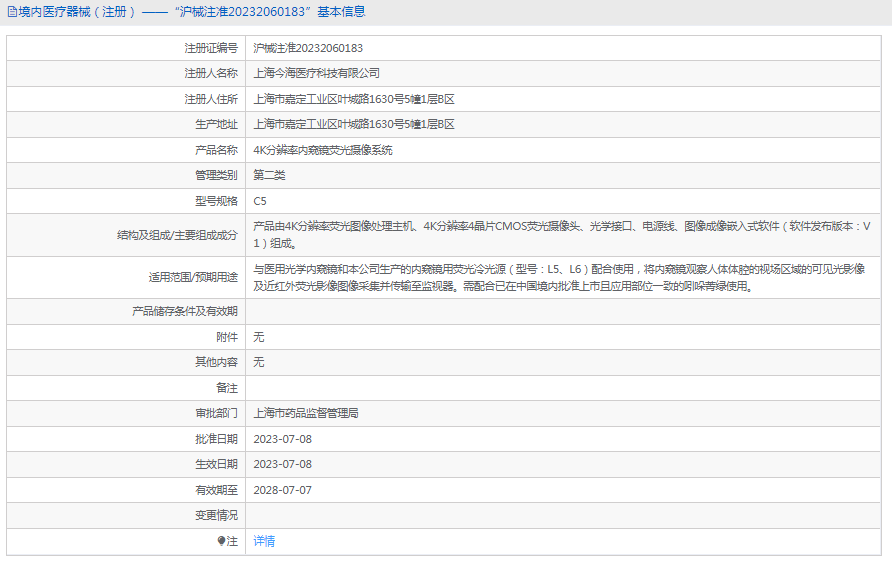
Task: Click the 附件 value 无
Action: point(259,337)
